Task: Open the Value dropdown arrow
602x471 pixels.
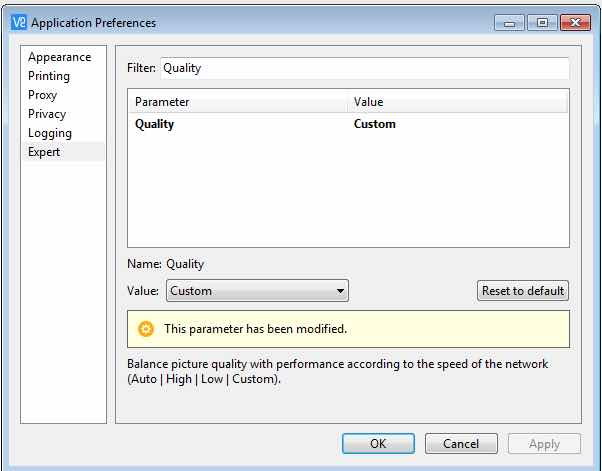Action: pos(340,291)
